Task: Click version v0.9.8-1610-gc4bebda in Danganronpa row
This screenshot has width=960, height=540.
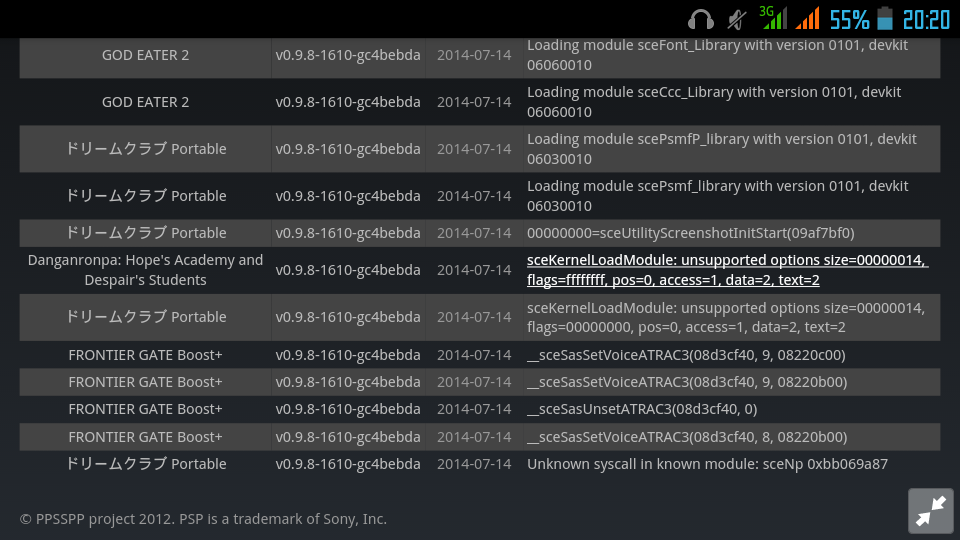Action: coord(348,270)
